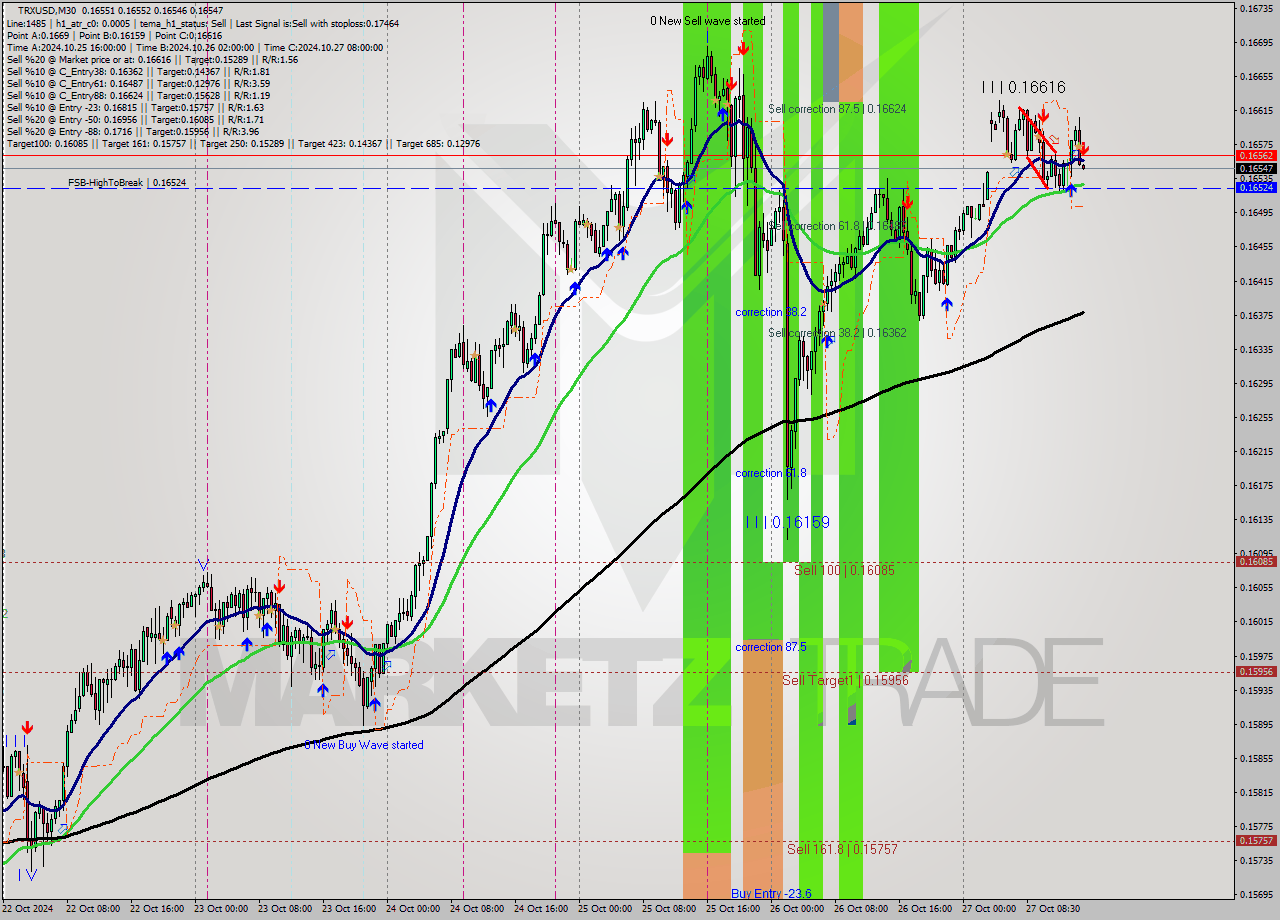Click the blue 'correction 38.2' label
Viewport: 1280px width, 920px height.
coord(770,312)
